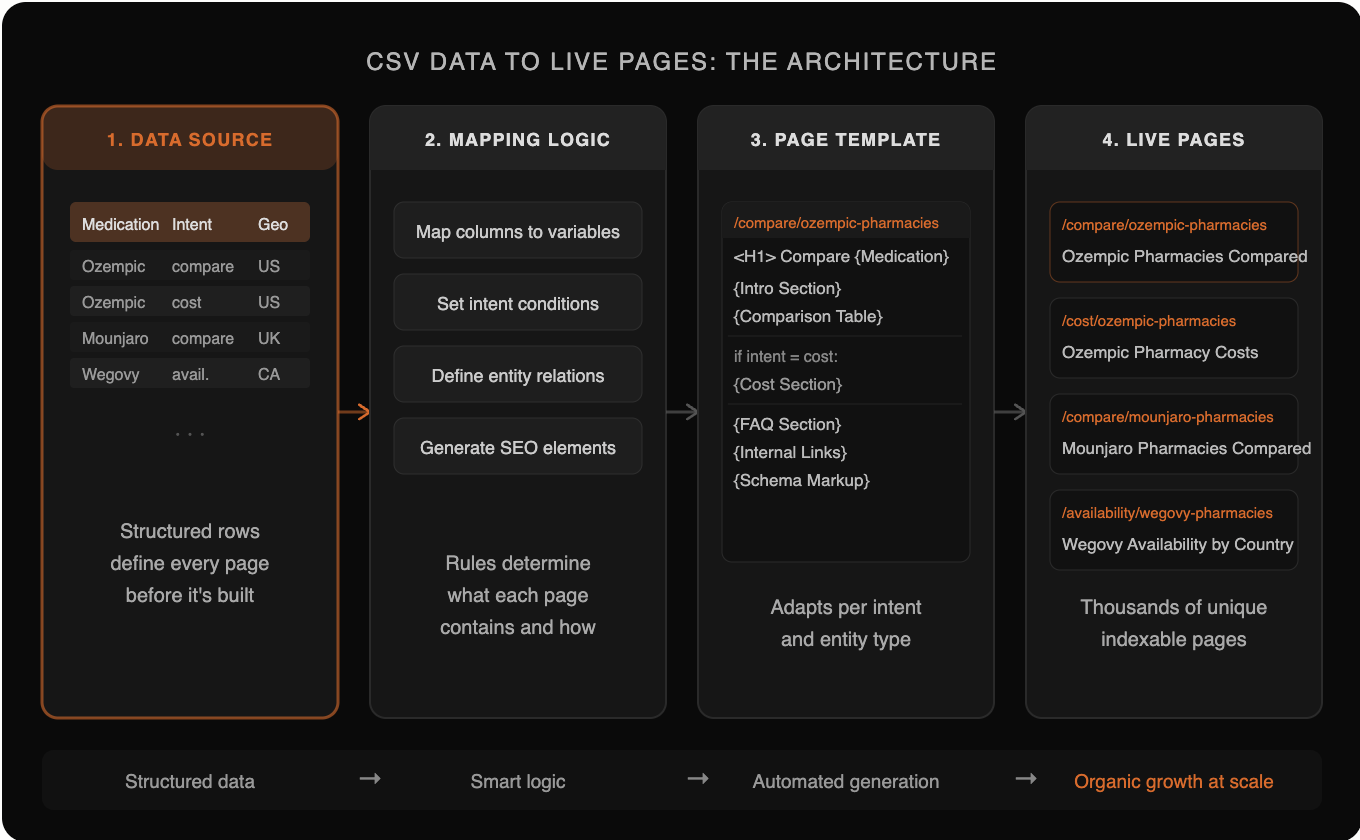This screenshot has width=1360, height=840.
Task: Click the 'Map columns to variables' box
Action: (x=518, y=231)
